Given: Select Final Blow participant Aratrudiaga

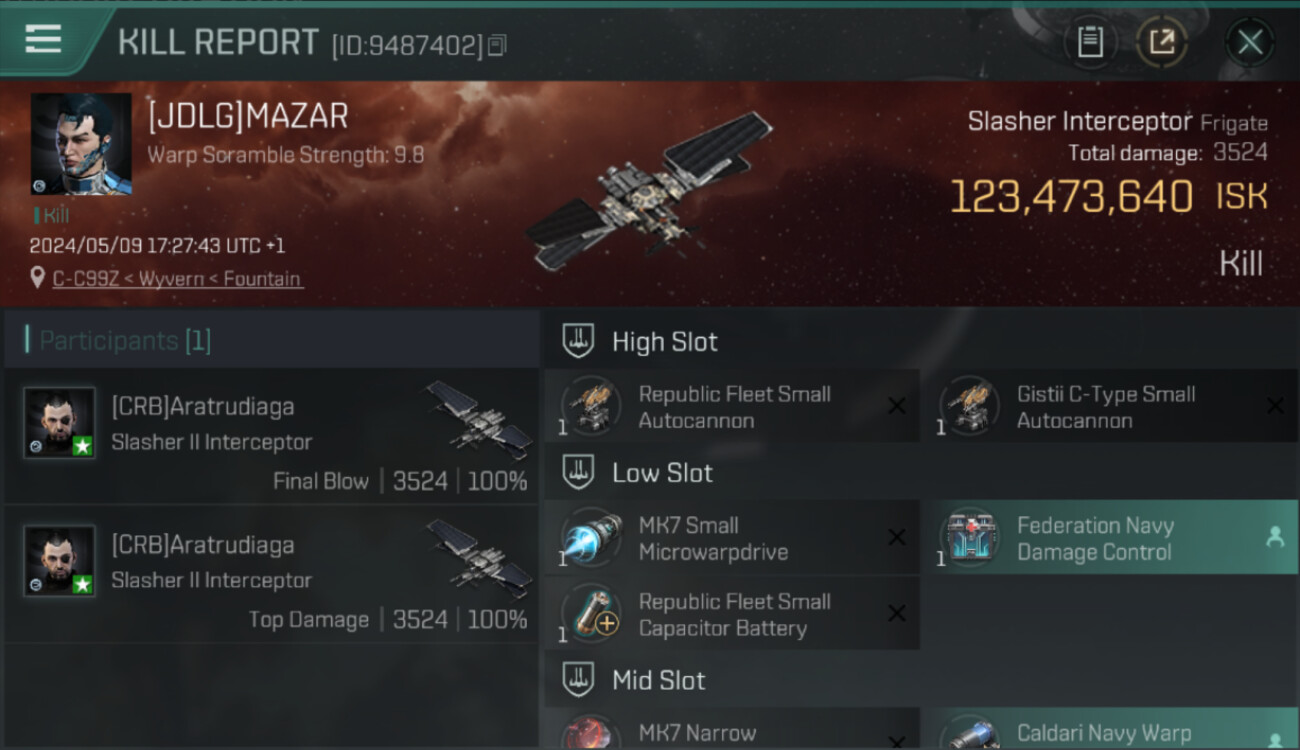Looking at the screenshot, I should [272, 435].
